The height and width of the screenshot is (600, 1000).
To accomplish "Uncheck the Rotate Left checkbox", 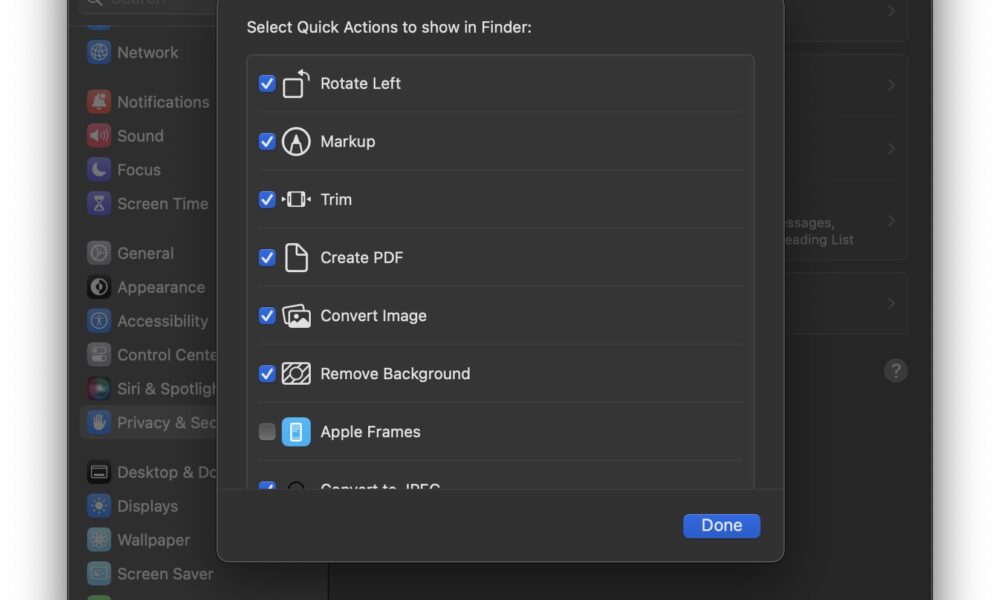I will [267, 84].
